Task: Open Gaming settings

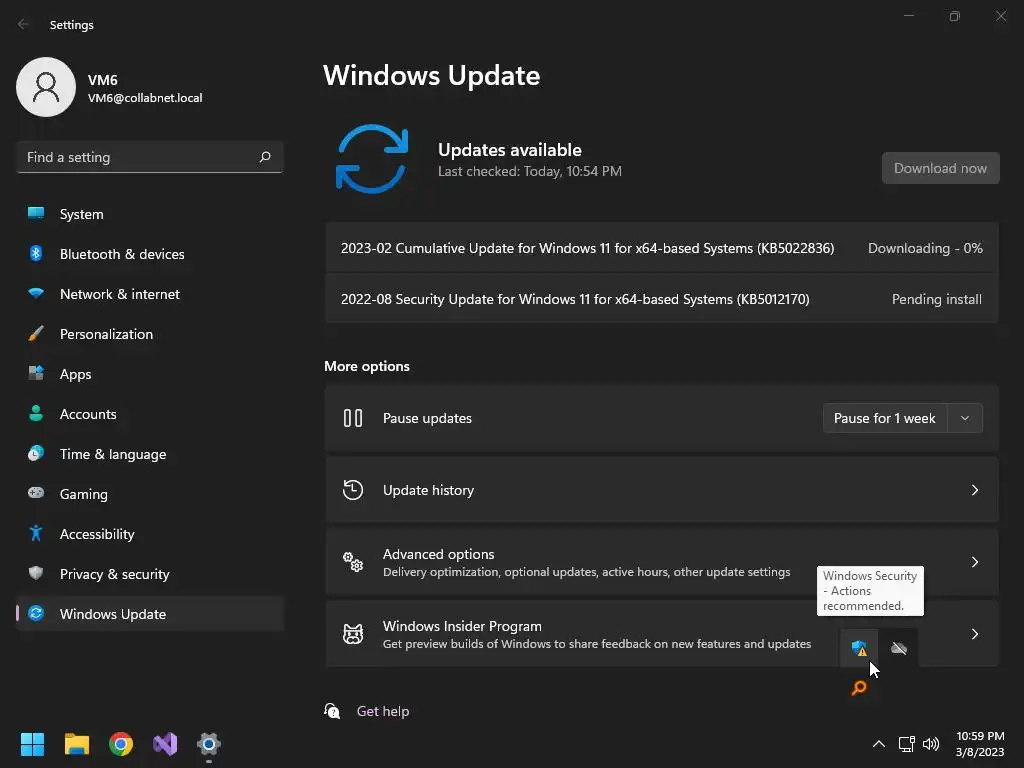Action: 150,494
